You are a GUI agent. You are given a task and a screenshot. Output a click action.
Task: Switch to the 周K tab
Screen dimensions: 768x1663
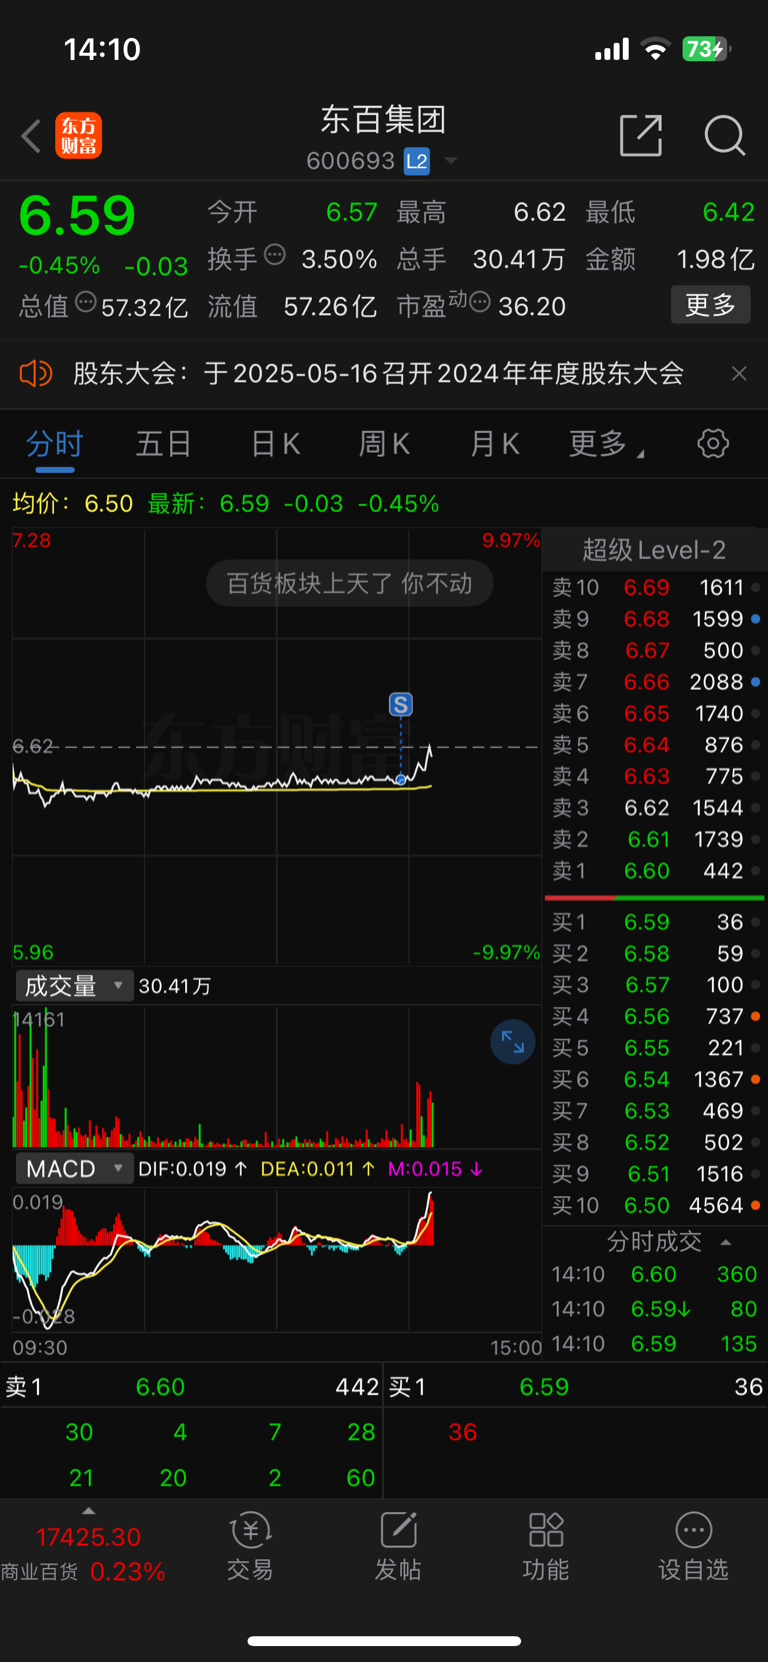coord(385,444)
